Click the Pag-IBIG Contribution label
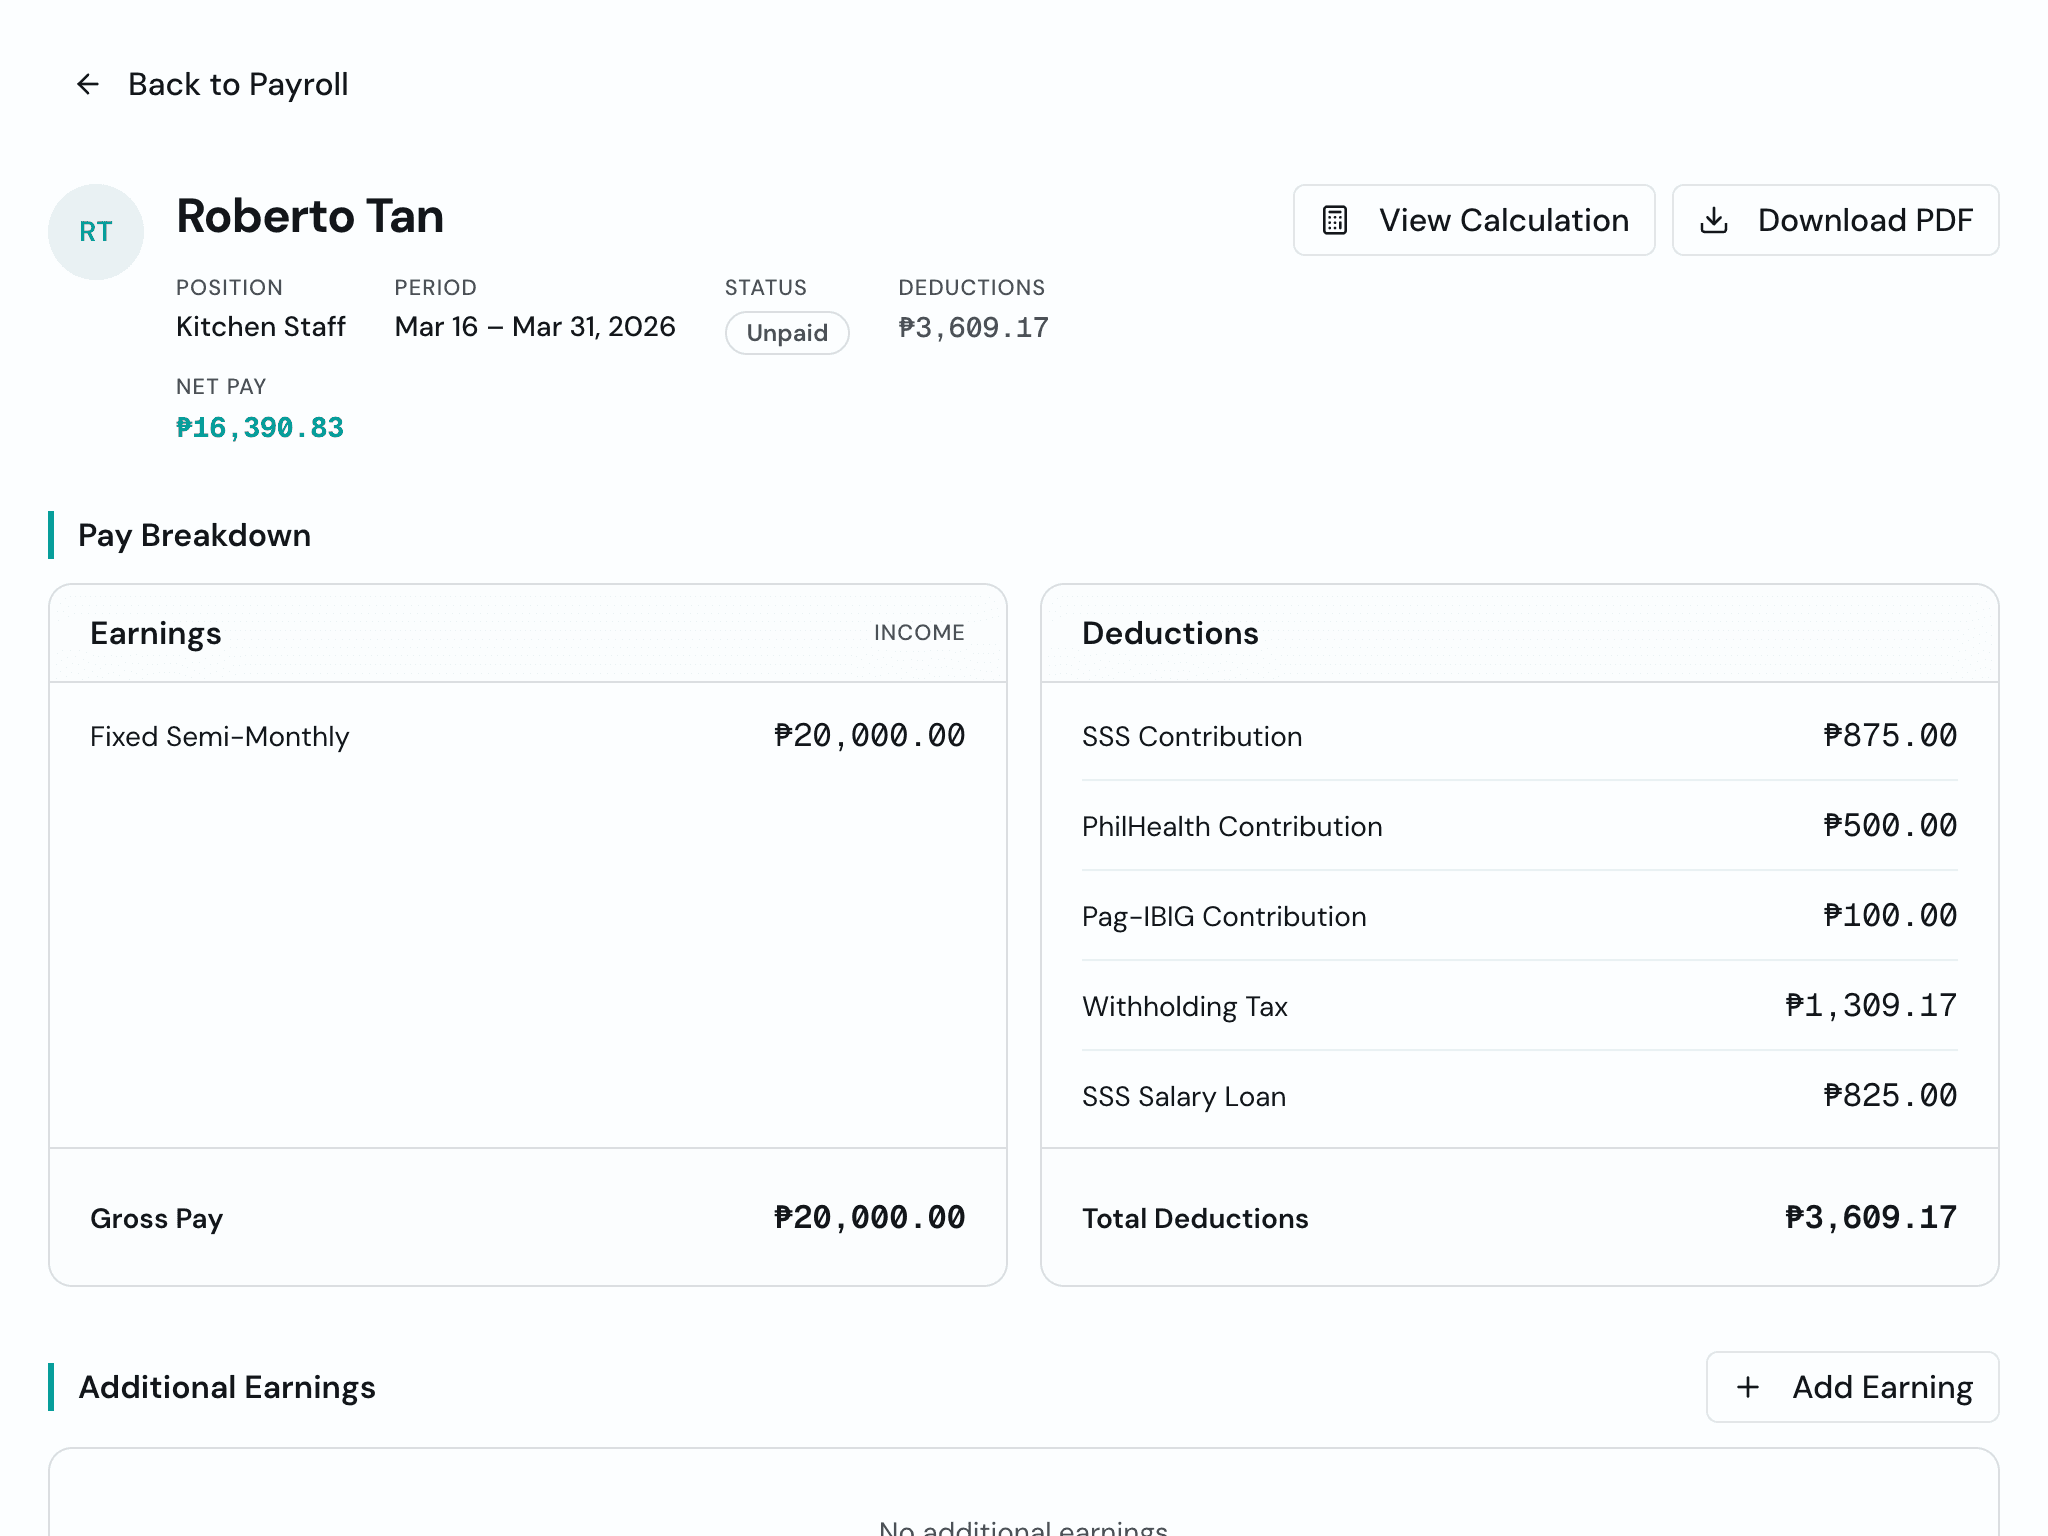Screen dimensions: 2048x1536 coord(1224,917)
